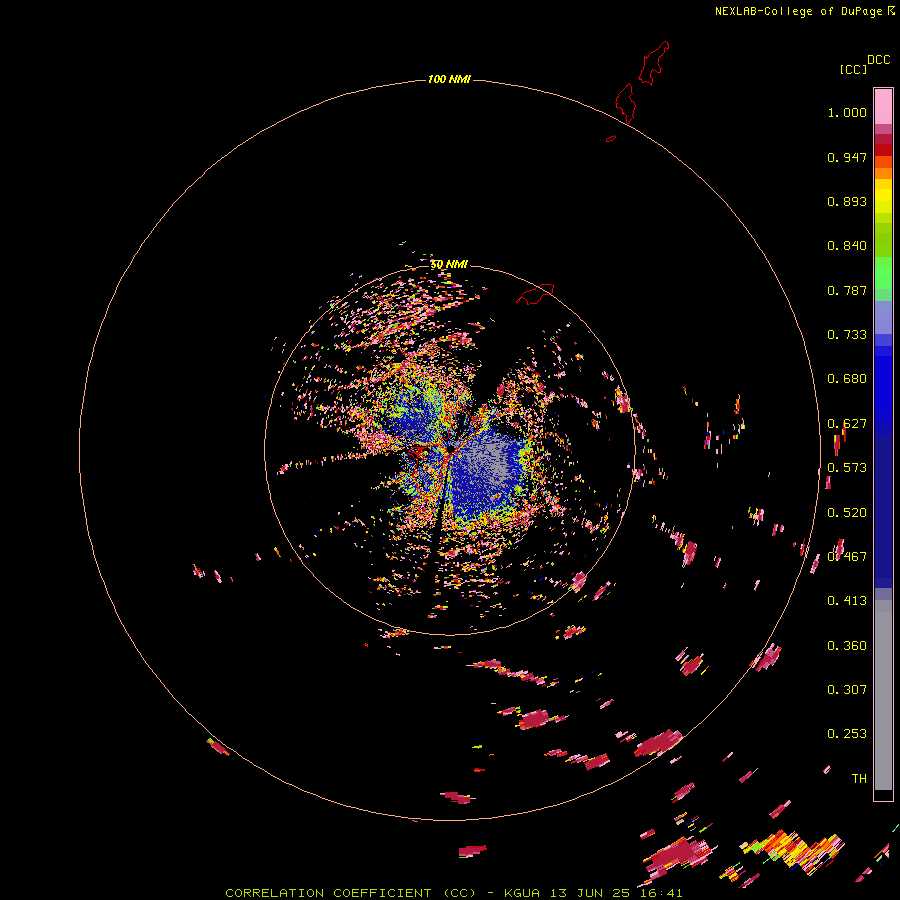Click the red island outline near the 50 NMI ring
This screenshot has width=900, height=900.
tap(535, 294)
